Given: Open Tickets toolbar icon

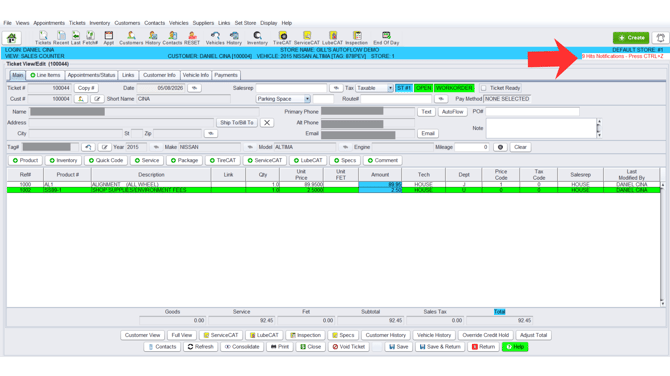Looking at the screenshot, I should [x=43, y=38].
